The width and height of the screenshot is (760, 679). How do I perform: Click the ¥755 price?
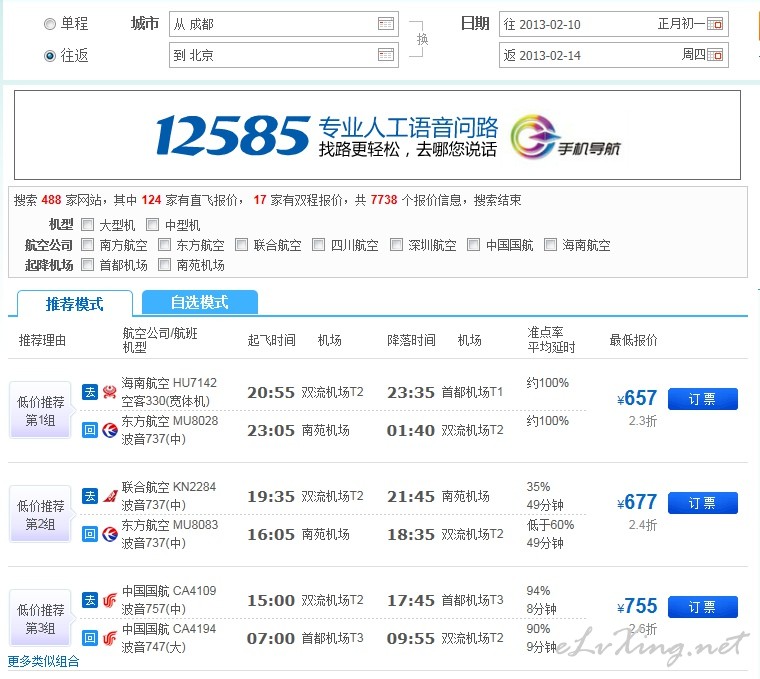click(x=637, y=606)
